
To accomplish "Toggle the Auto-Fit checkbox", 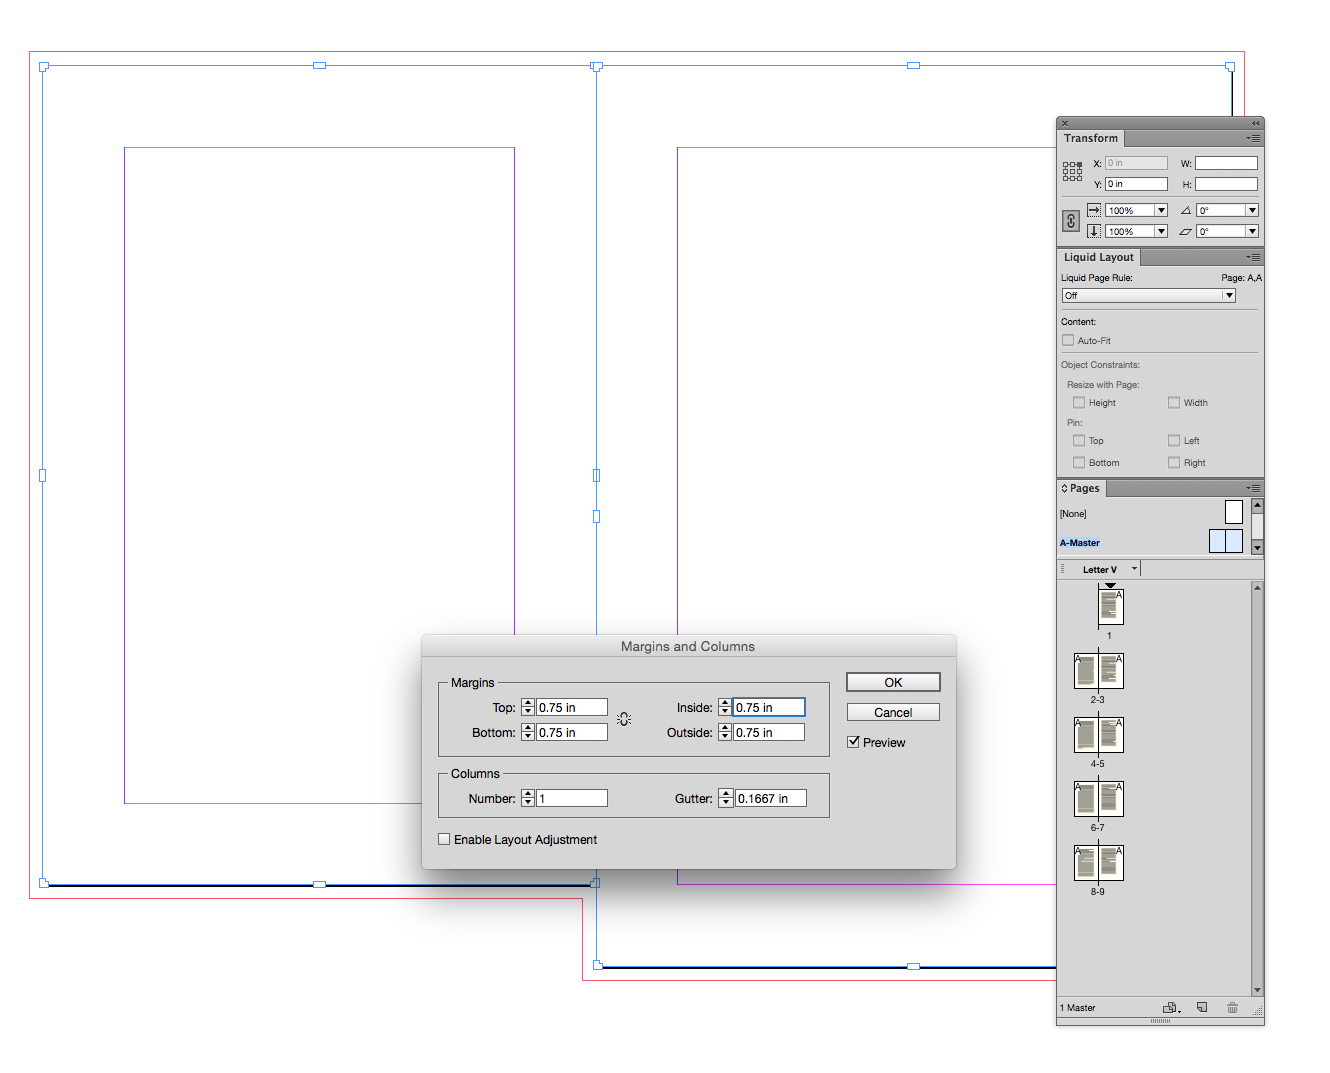I will click(1068, 340).
